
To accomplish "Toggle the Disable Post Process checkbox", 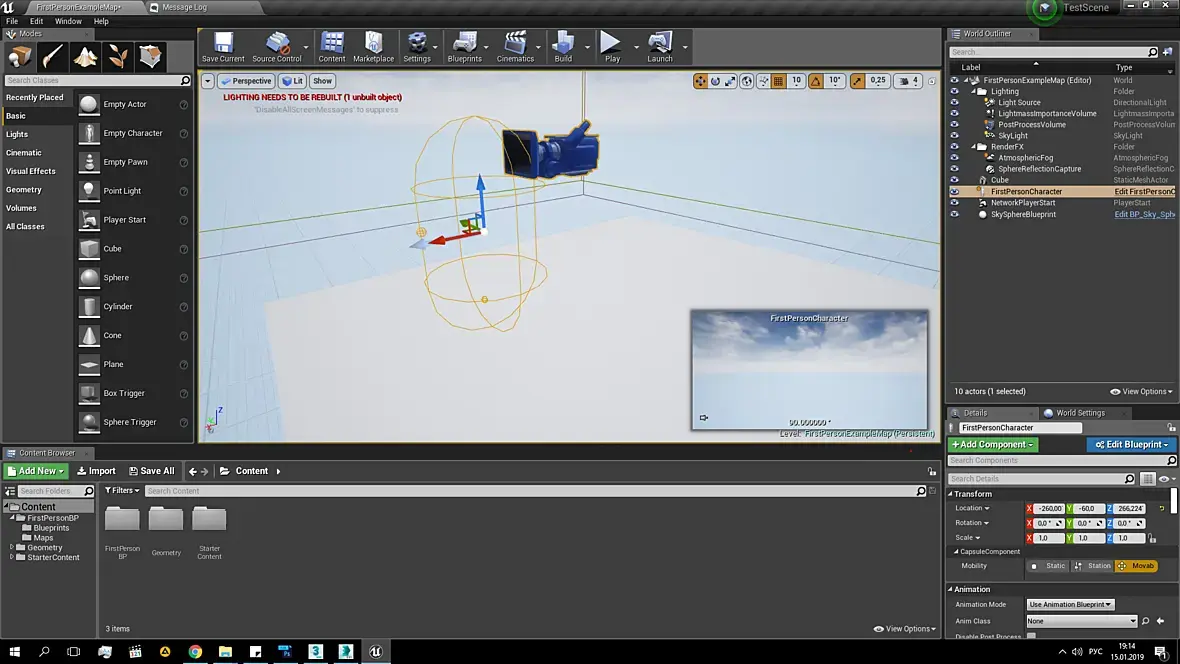I will [x=1031, y=636].
